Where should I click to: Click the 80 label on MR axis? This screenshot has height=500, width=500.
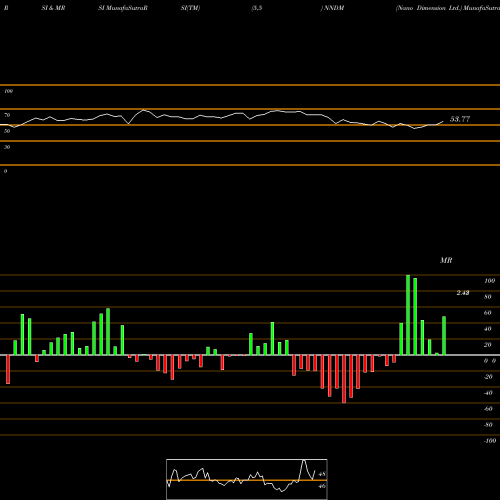click(488, 297)
